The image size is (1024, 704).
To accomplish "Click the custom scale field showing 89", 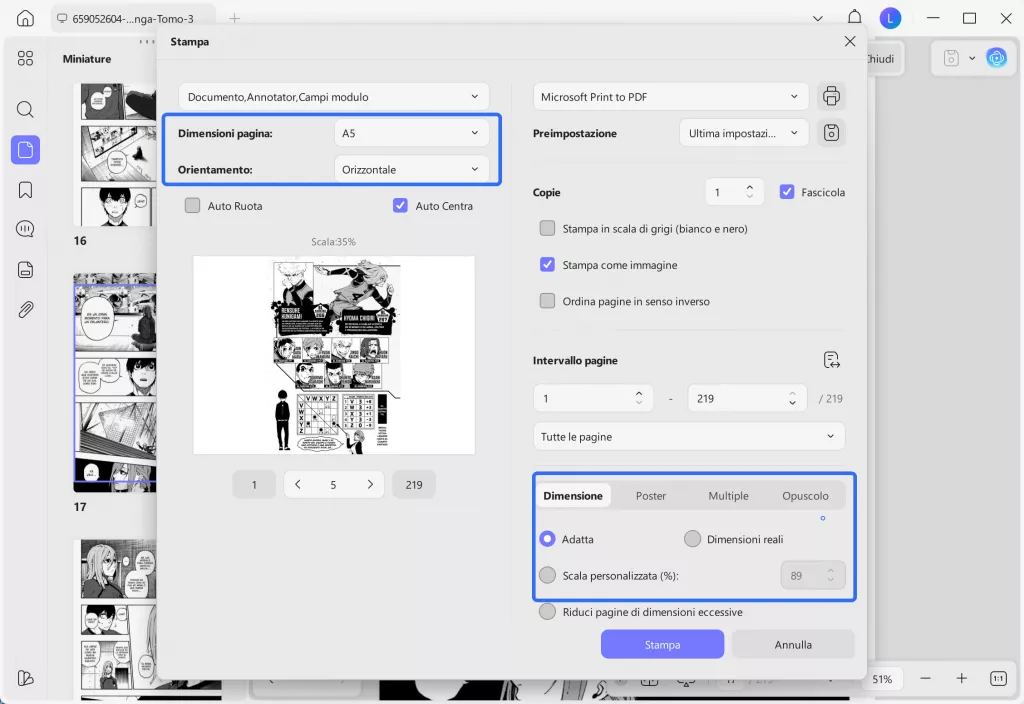I will [812, 575].
